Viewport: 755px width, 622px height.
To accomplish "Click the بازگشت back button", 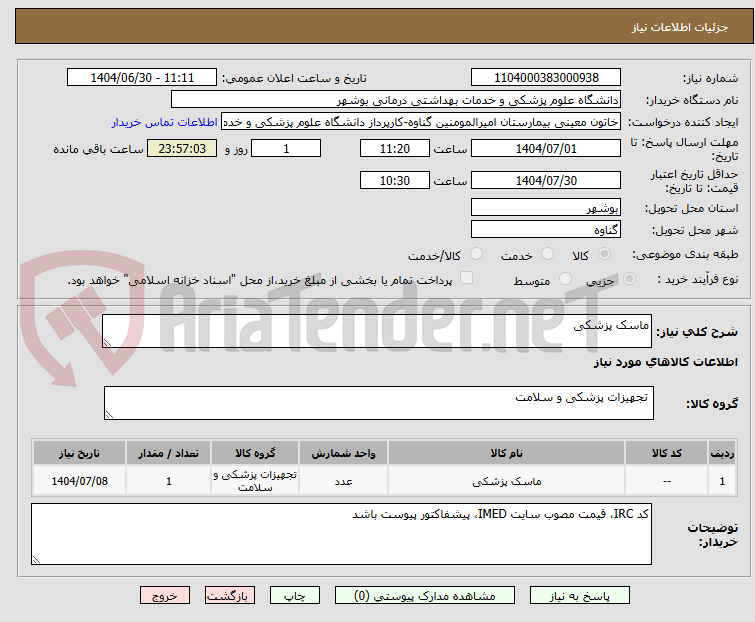I will [230, 596].
